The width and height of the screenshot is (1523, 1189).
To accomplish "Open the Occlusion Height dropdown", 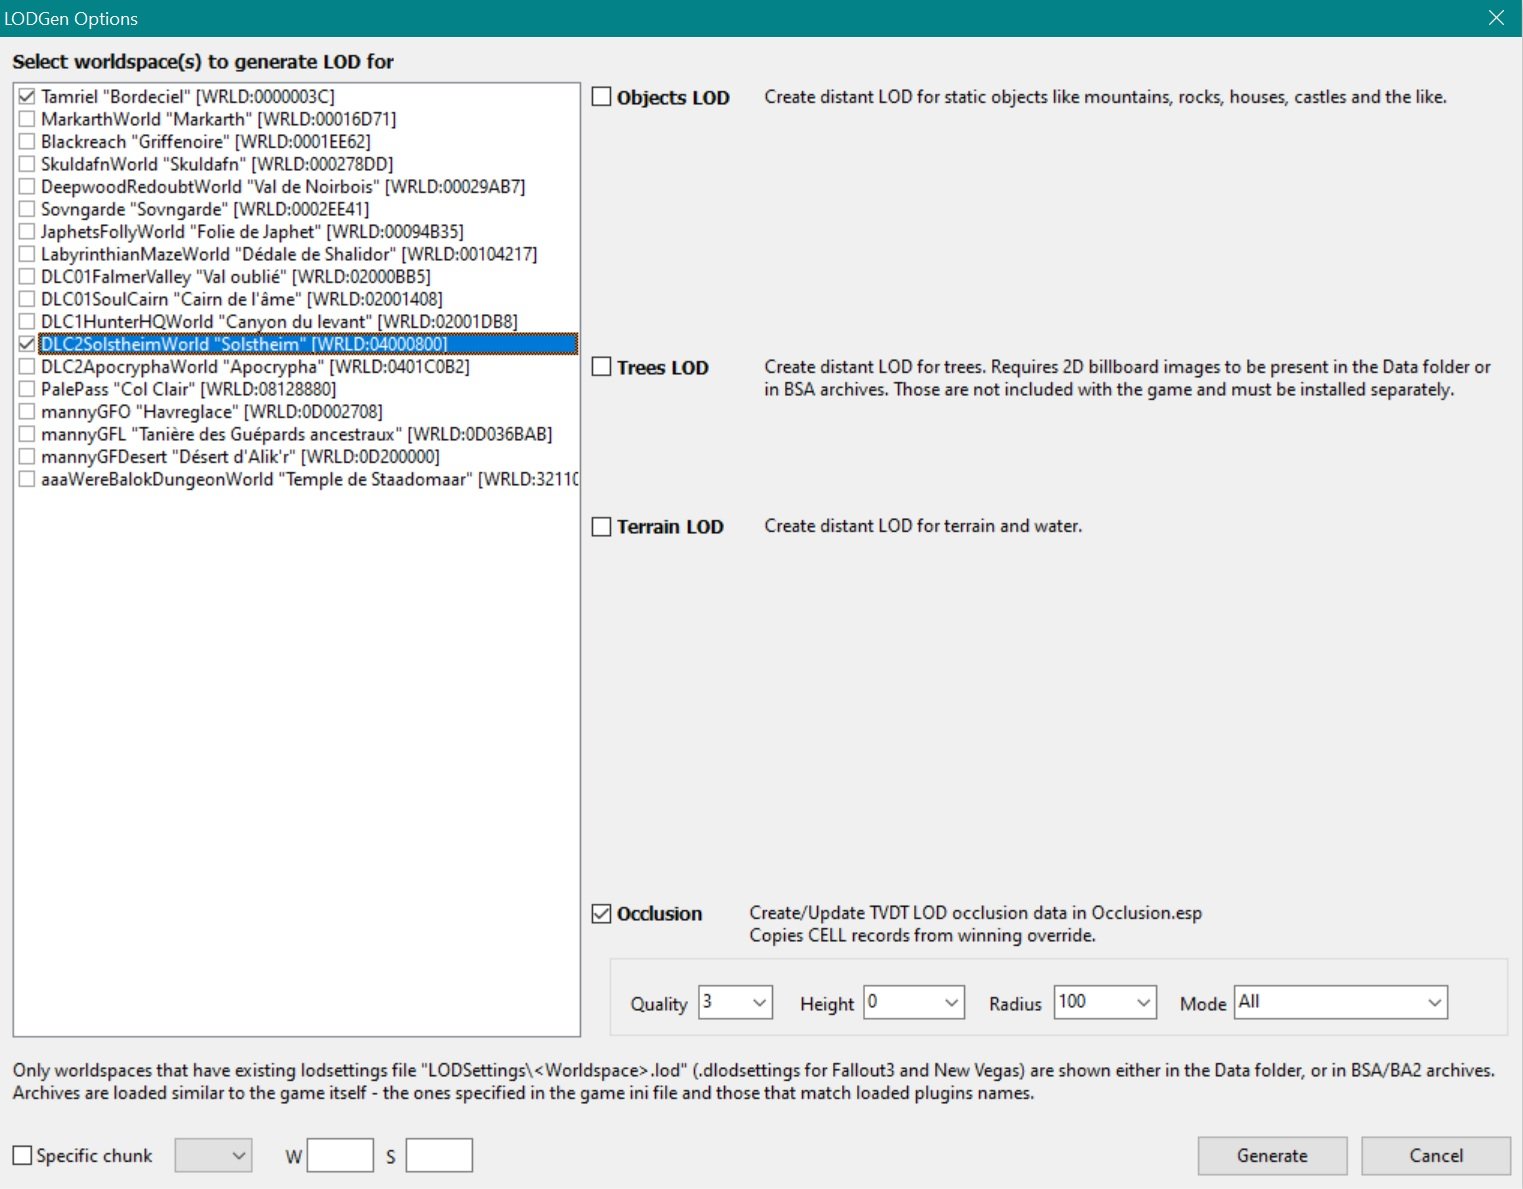I will point(914,1002).
